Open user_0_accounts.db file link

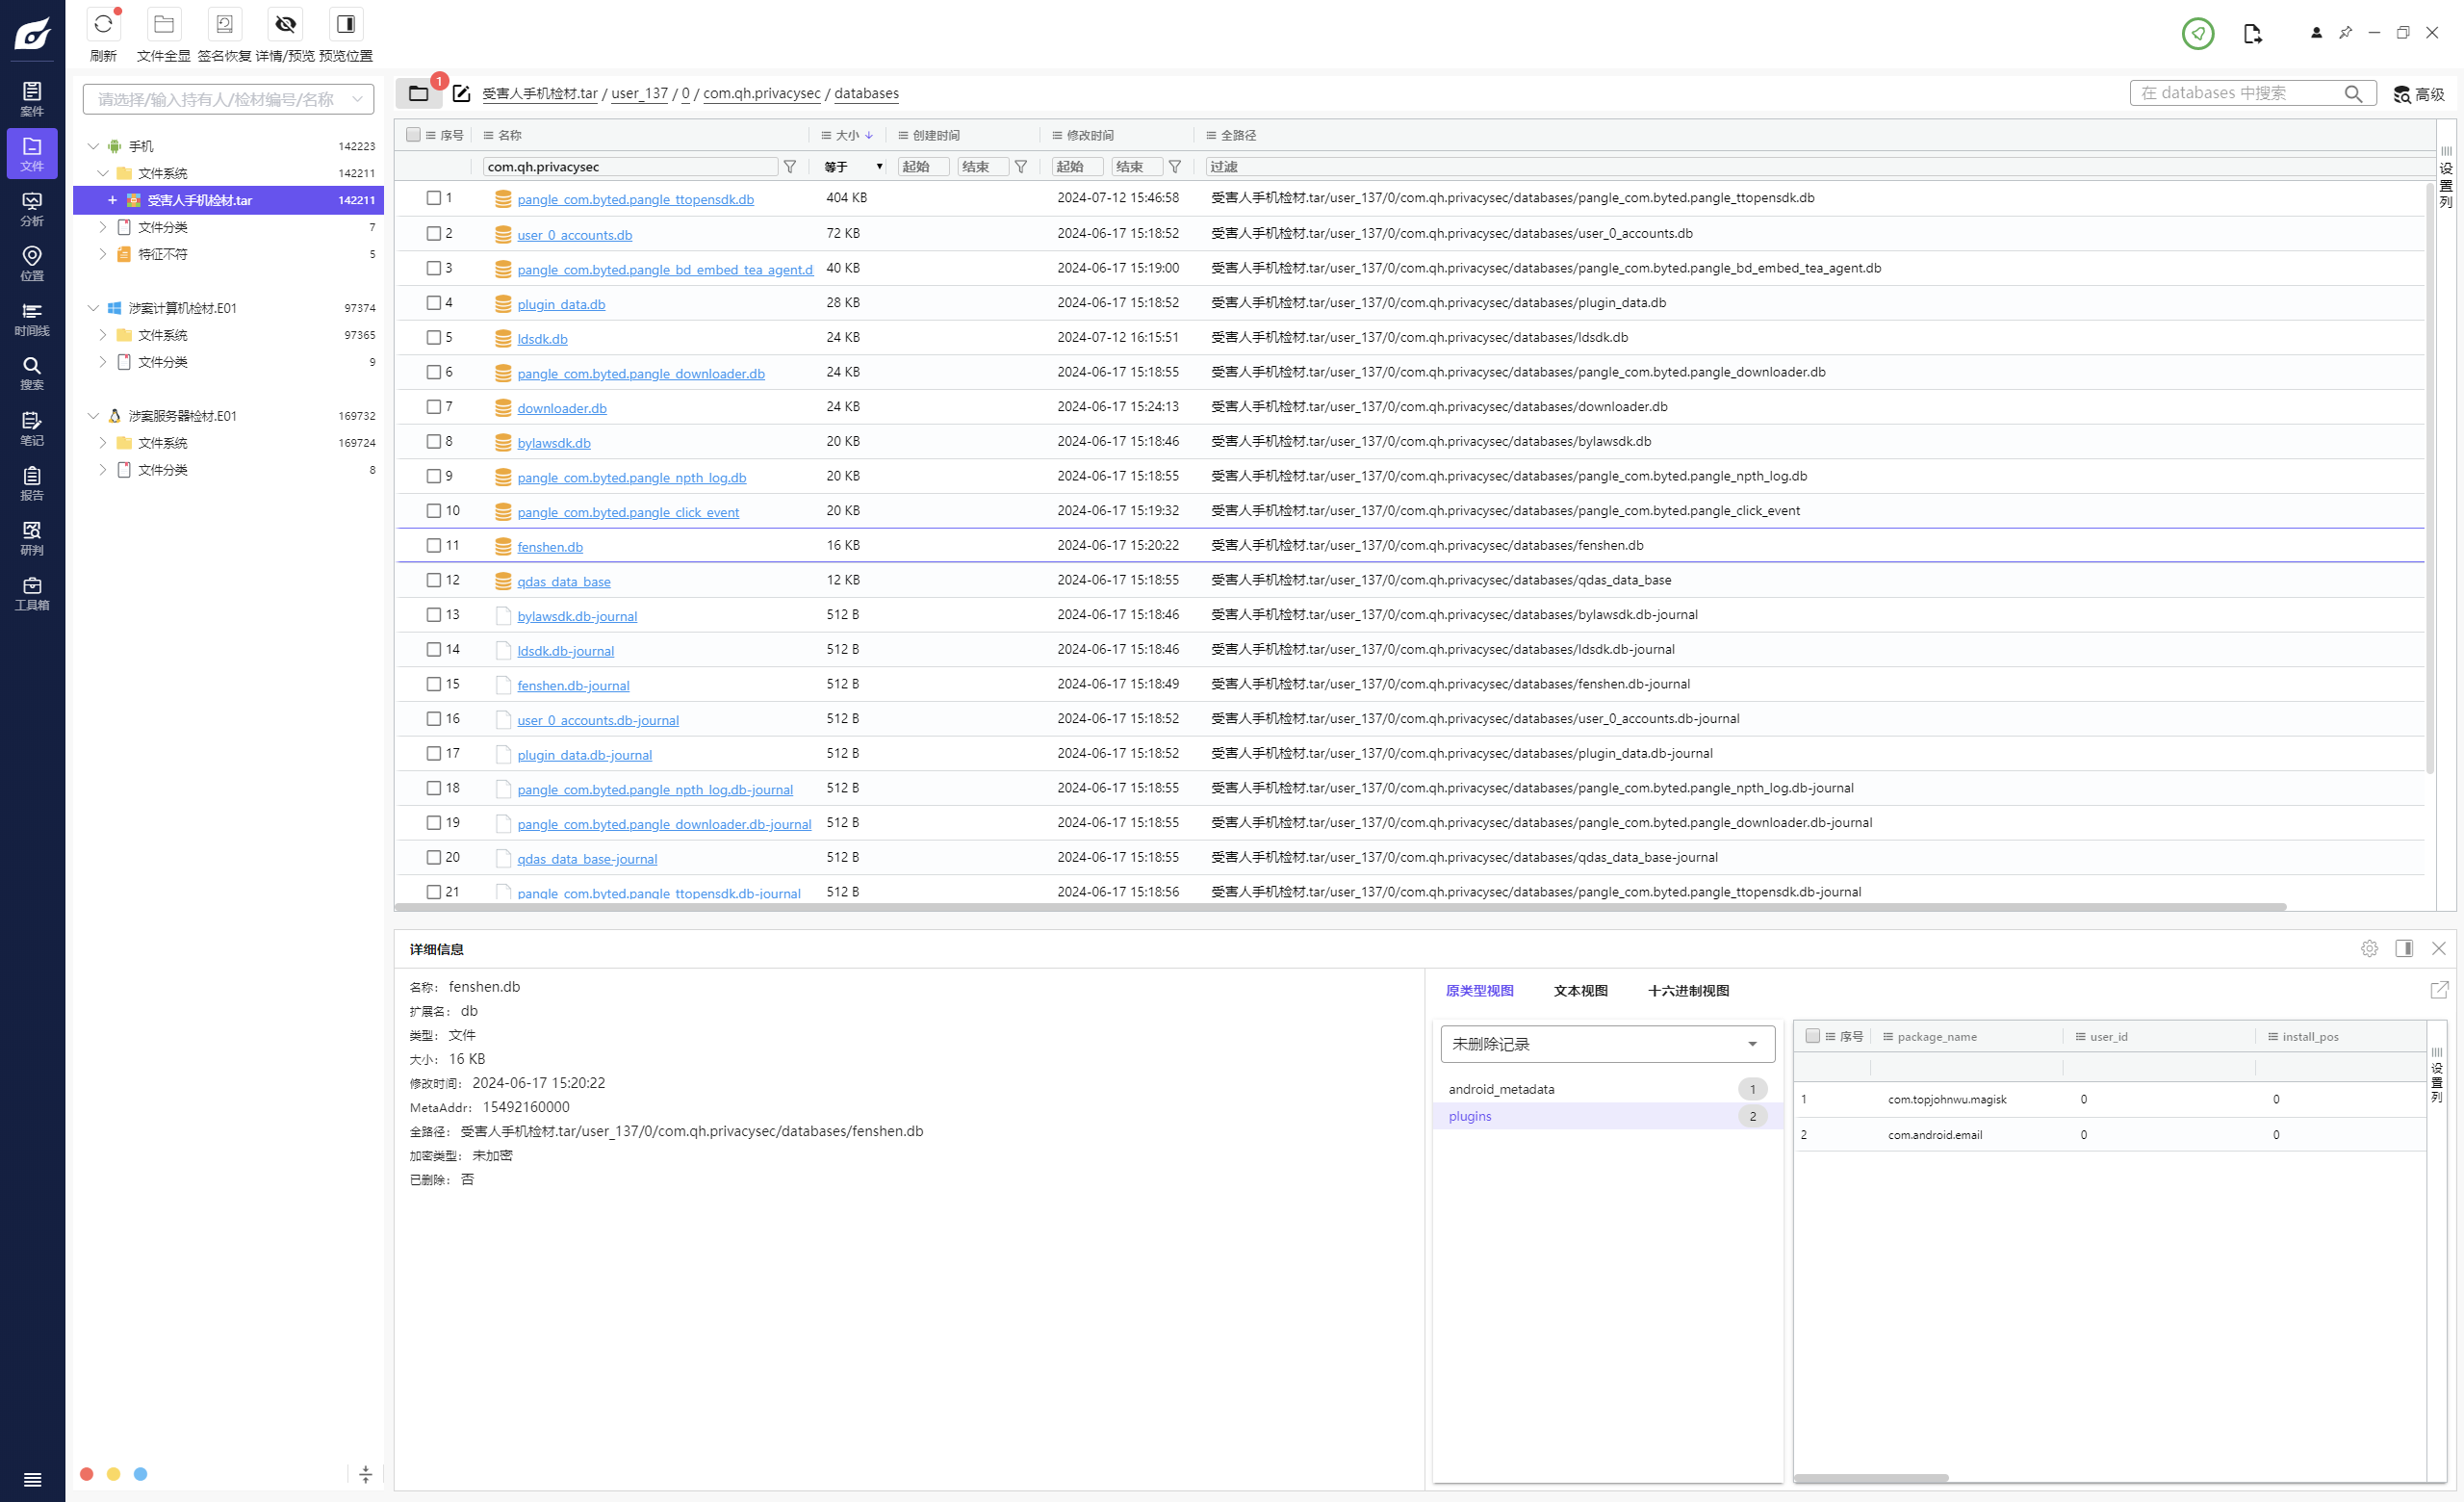click(574, 235)
